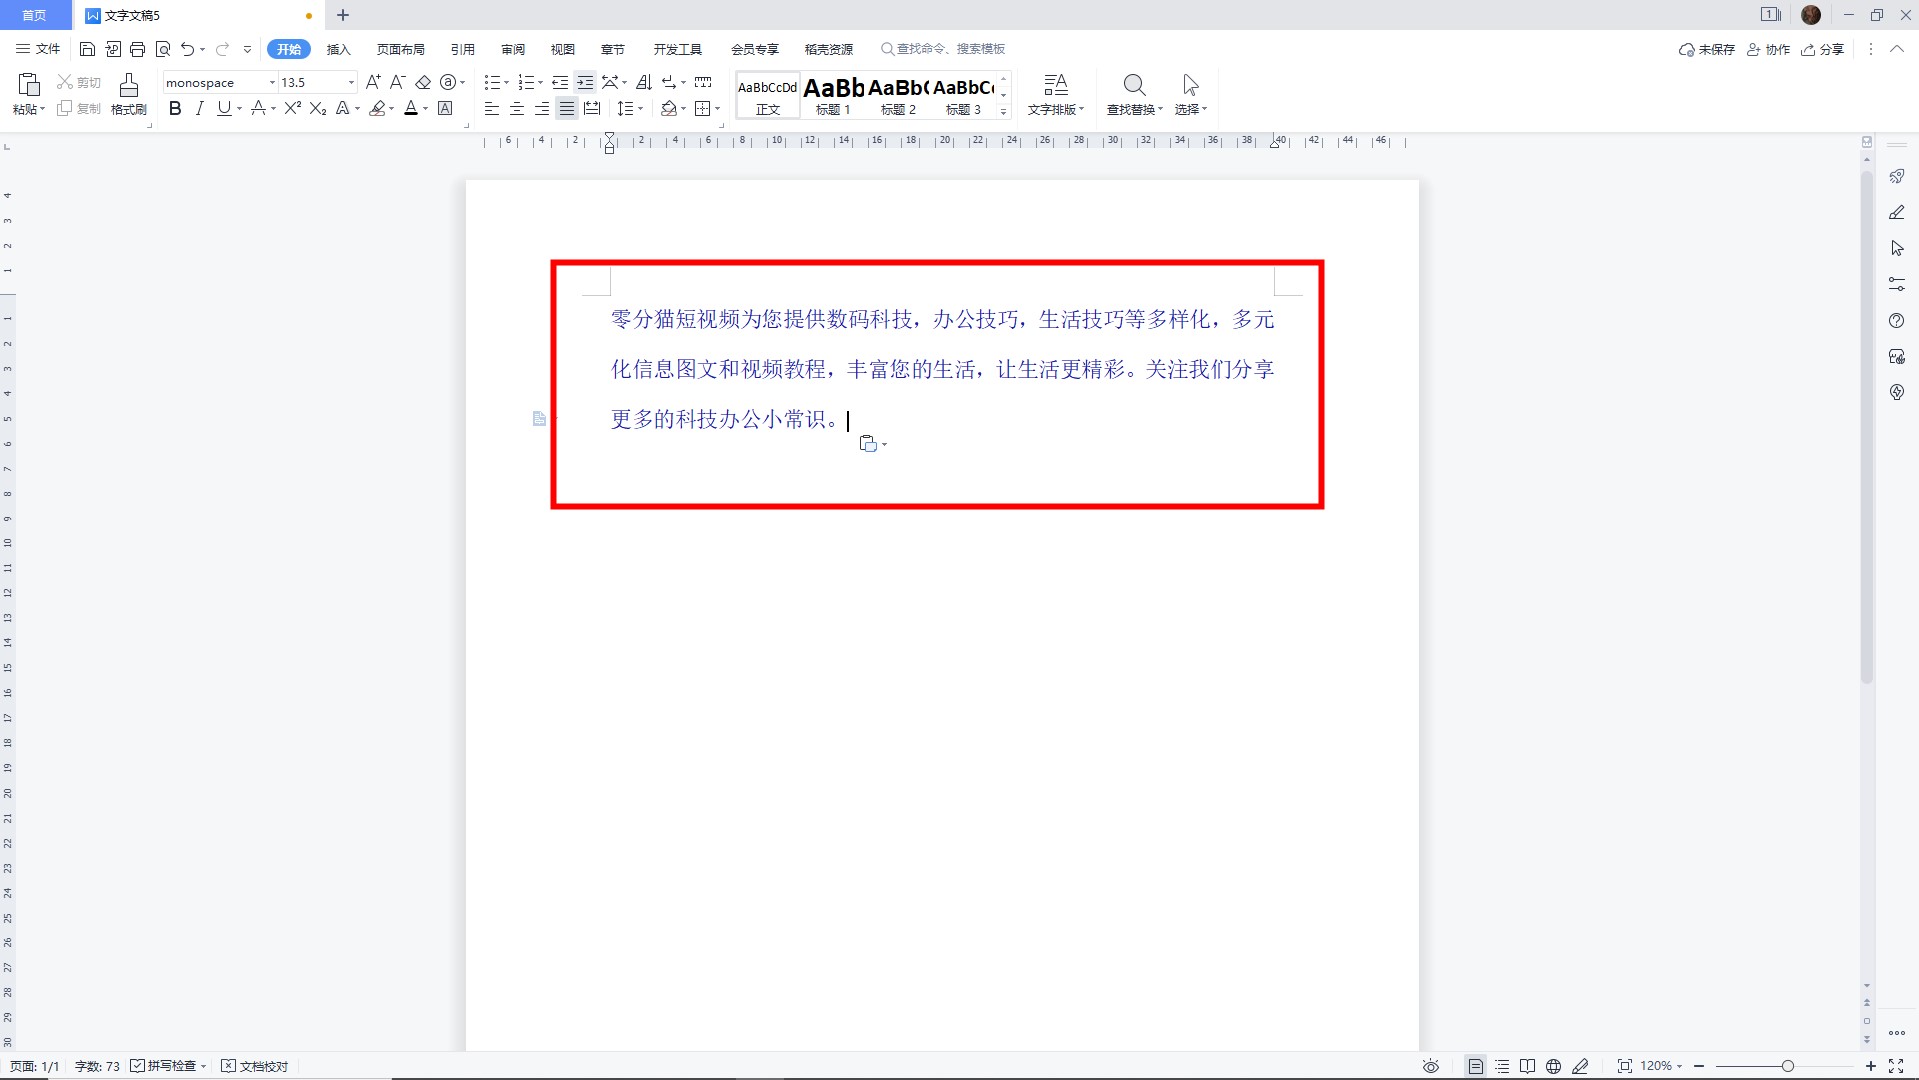Select the clear formatting eraser icon

point(422,82)
